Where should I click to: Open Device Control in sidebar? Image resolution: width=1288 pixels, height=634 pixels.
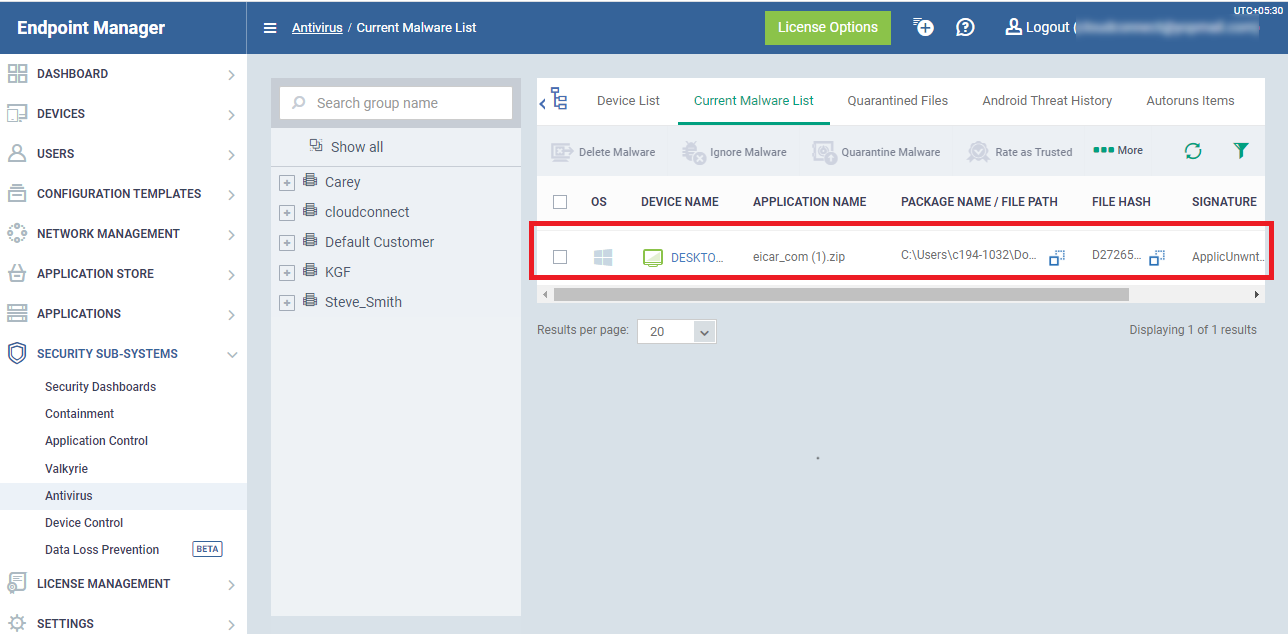click(x=84, y=523)
